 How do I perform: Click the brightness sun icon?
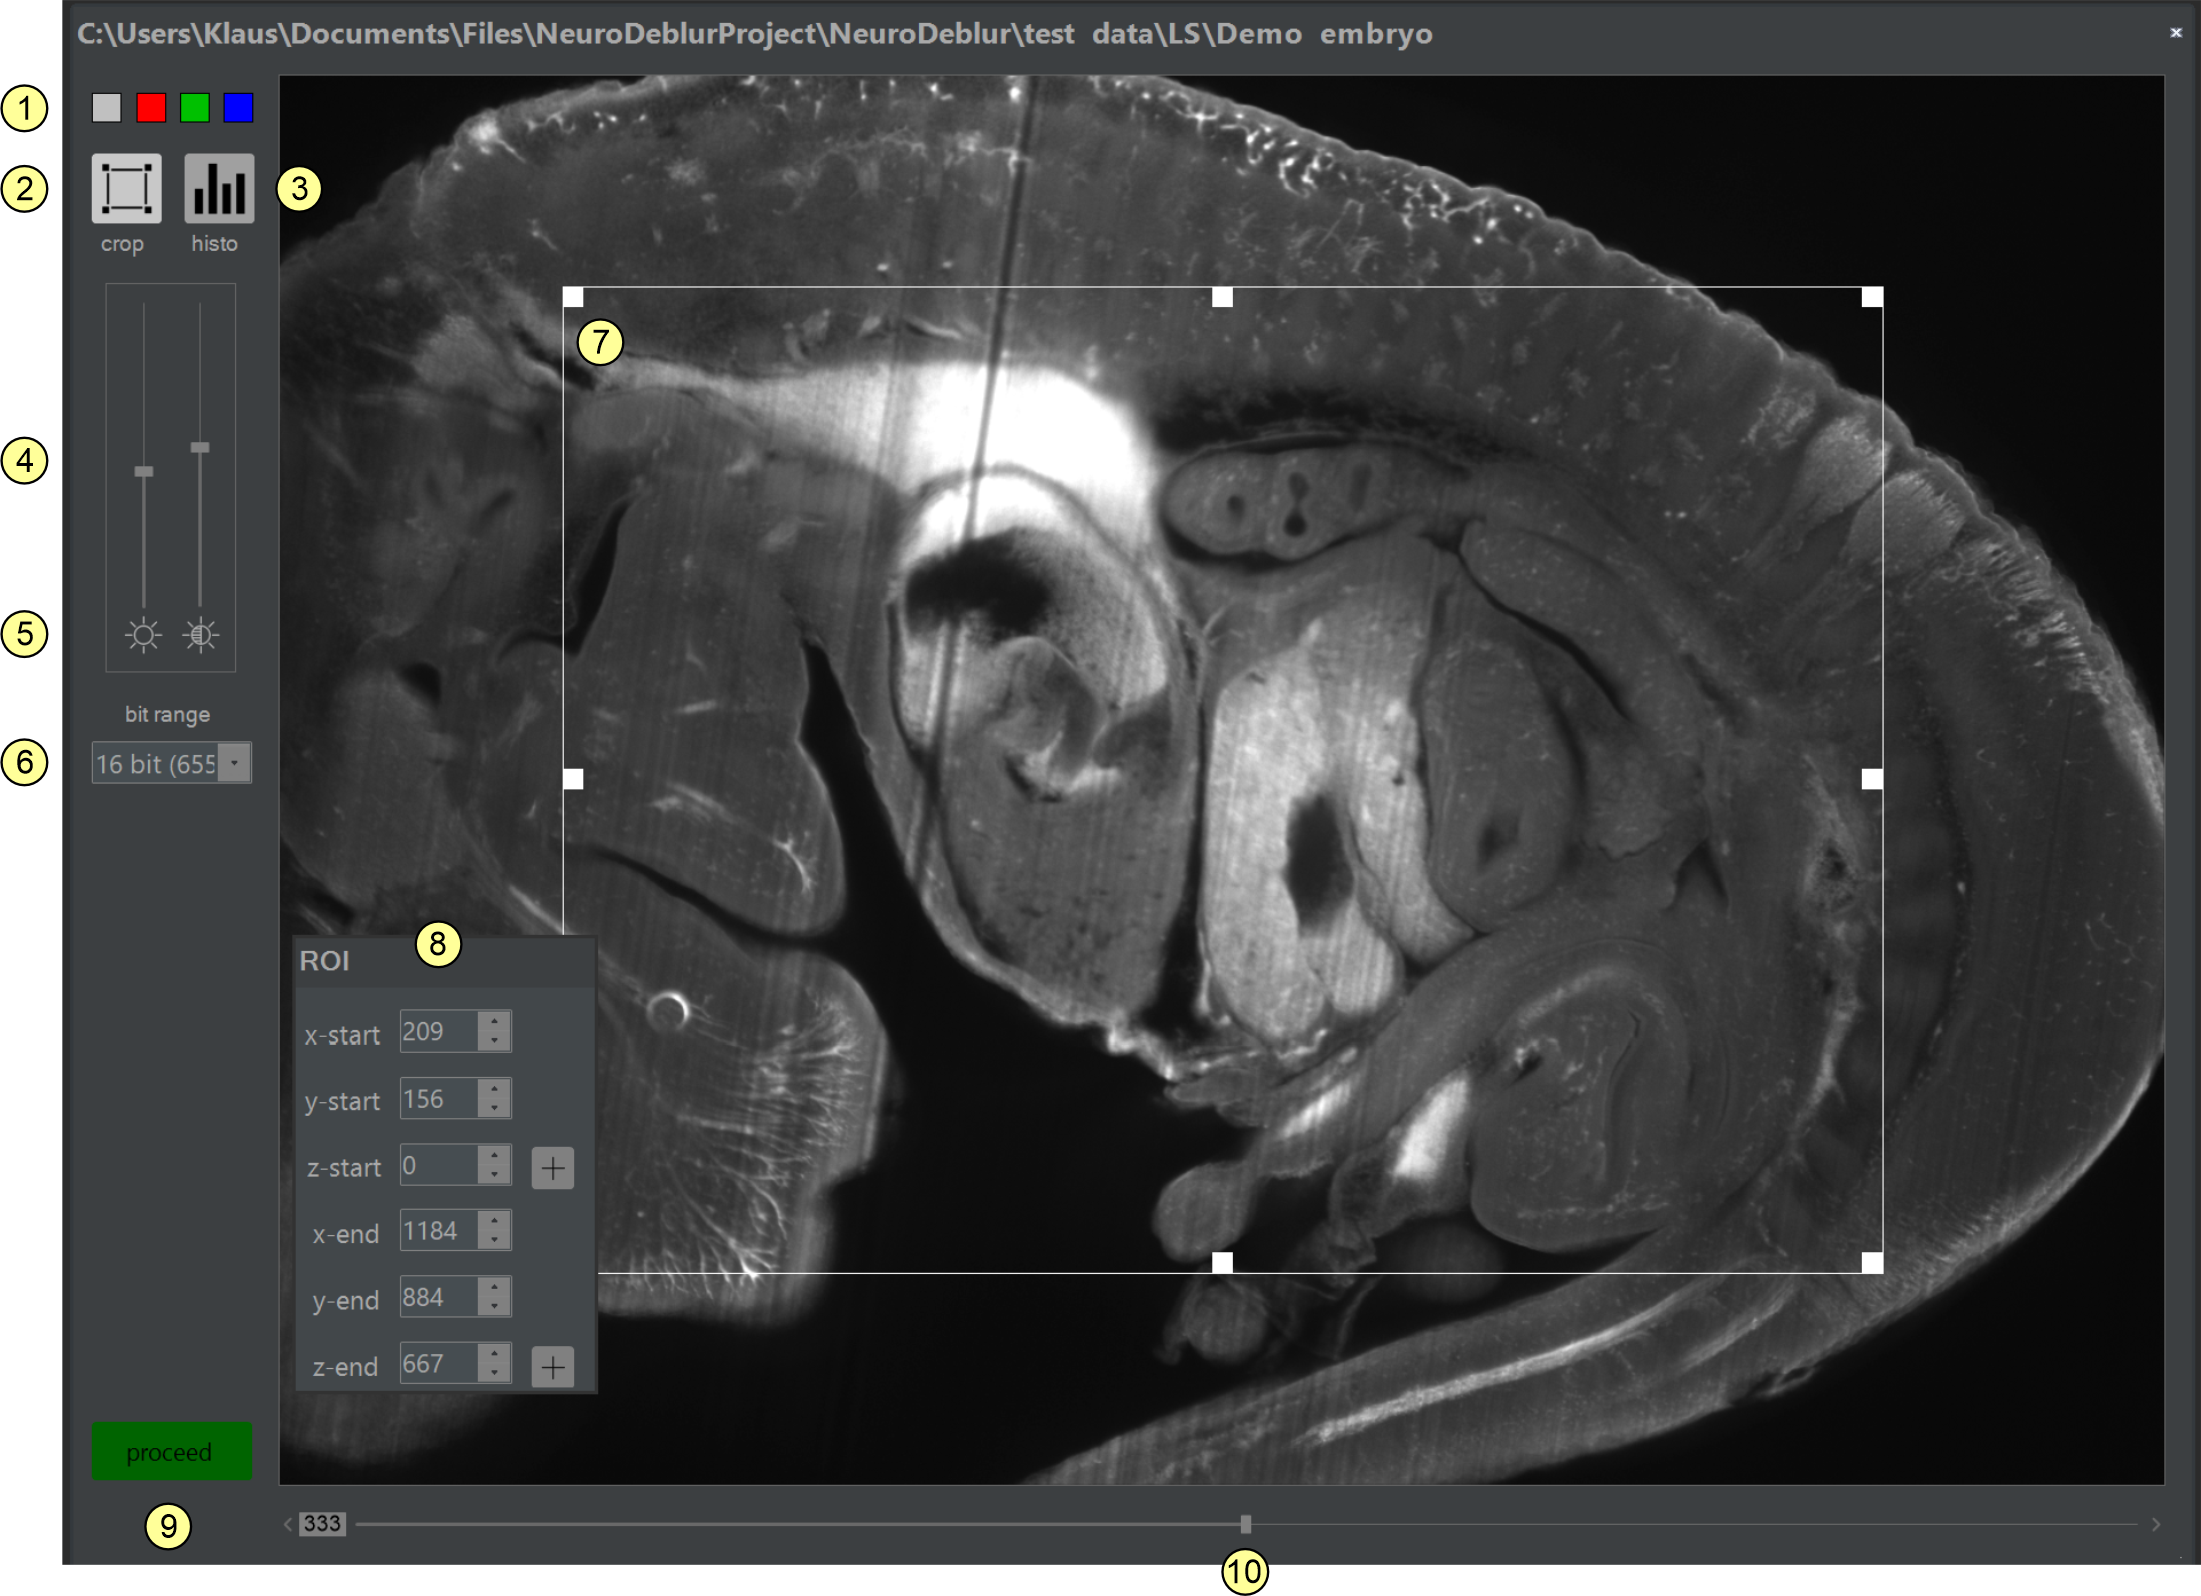tap(143, 635)
